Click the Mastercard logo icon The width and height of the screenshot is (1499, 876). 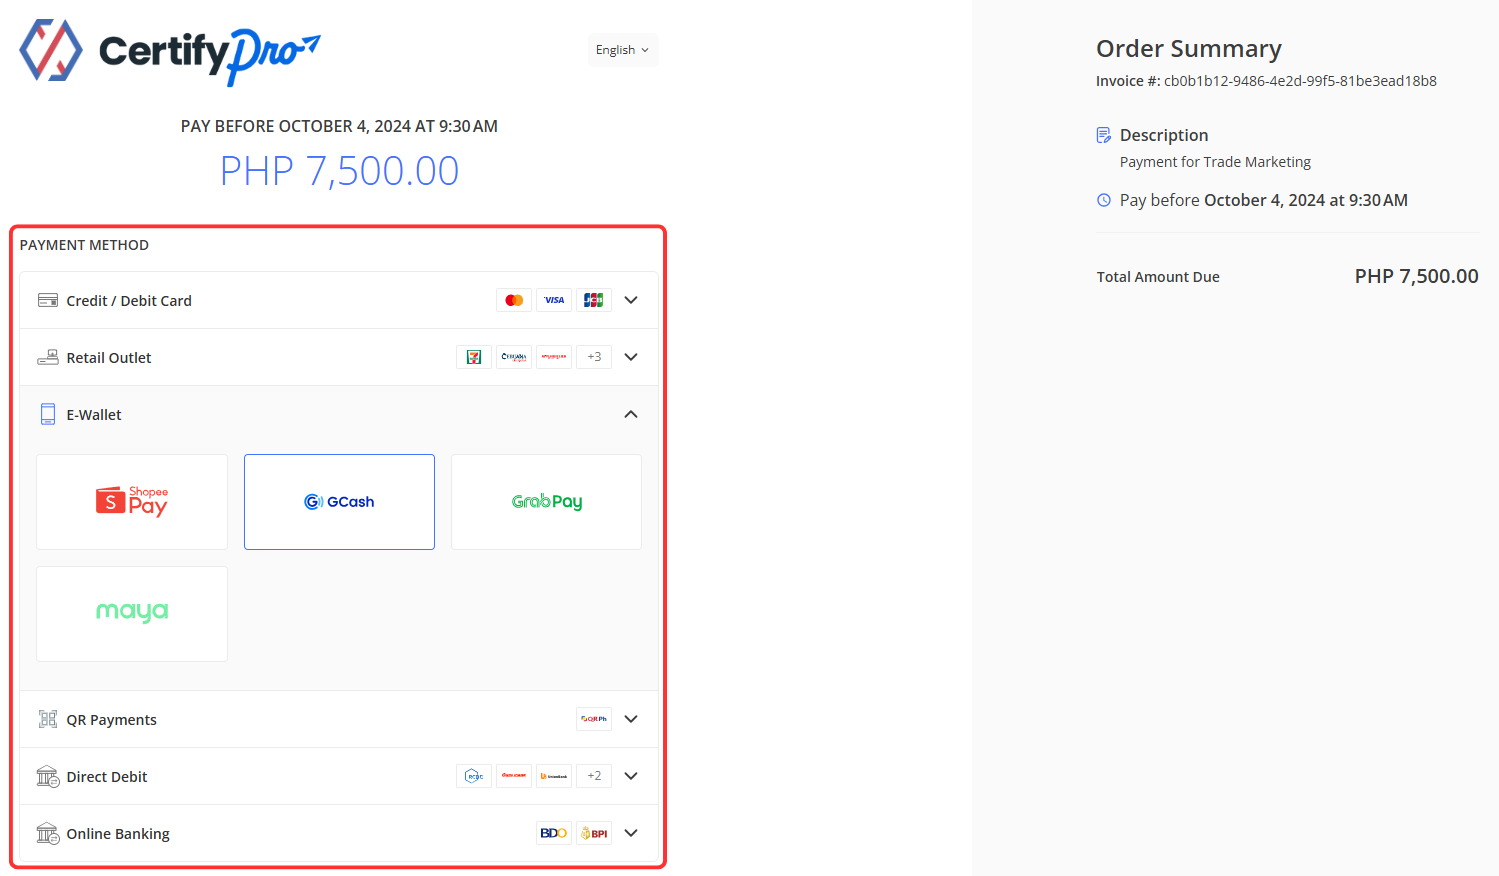click(514, 300)
